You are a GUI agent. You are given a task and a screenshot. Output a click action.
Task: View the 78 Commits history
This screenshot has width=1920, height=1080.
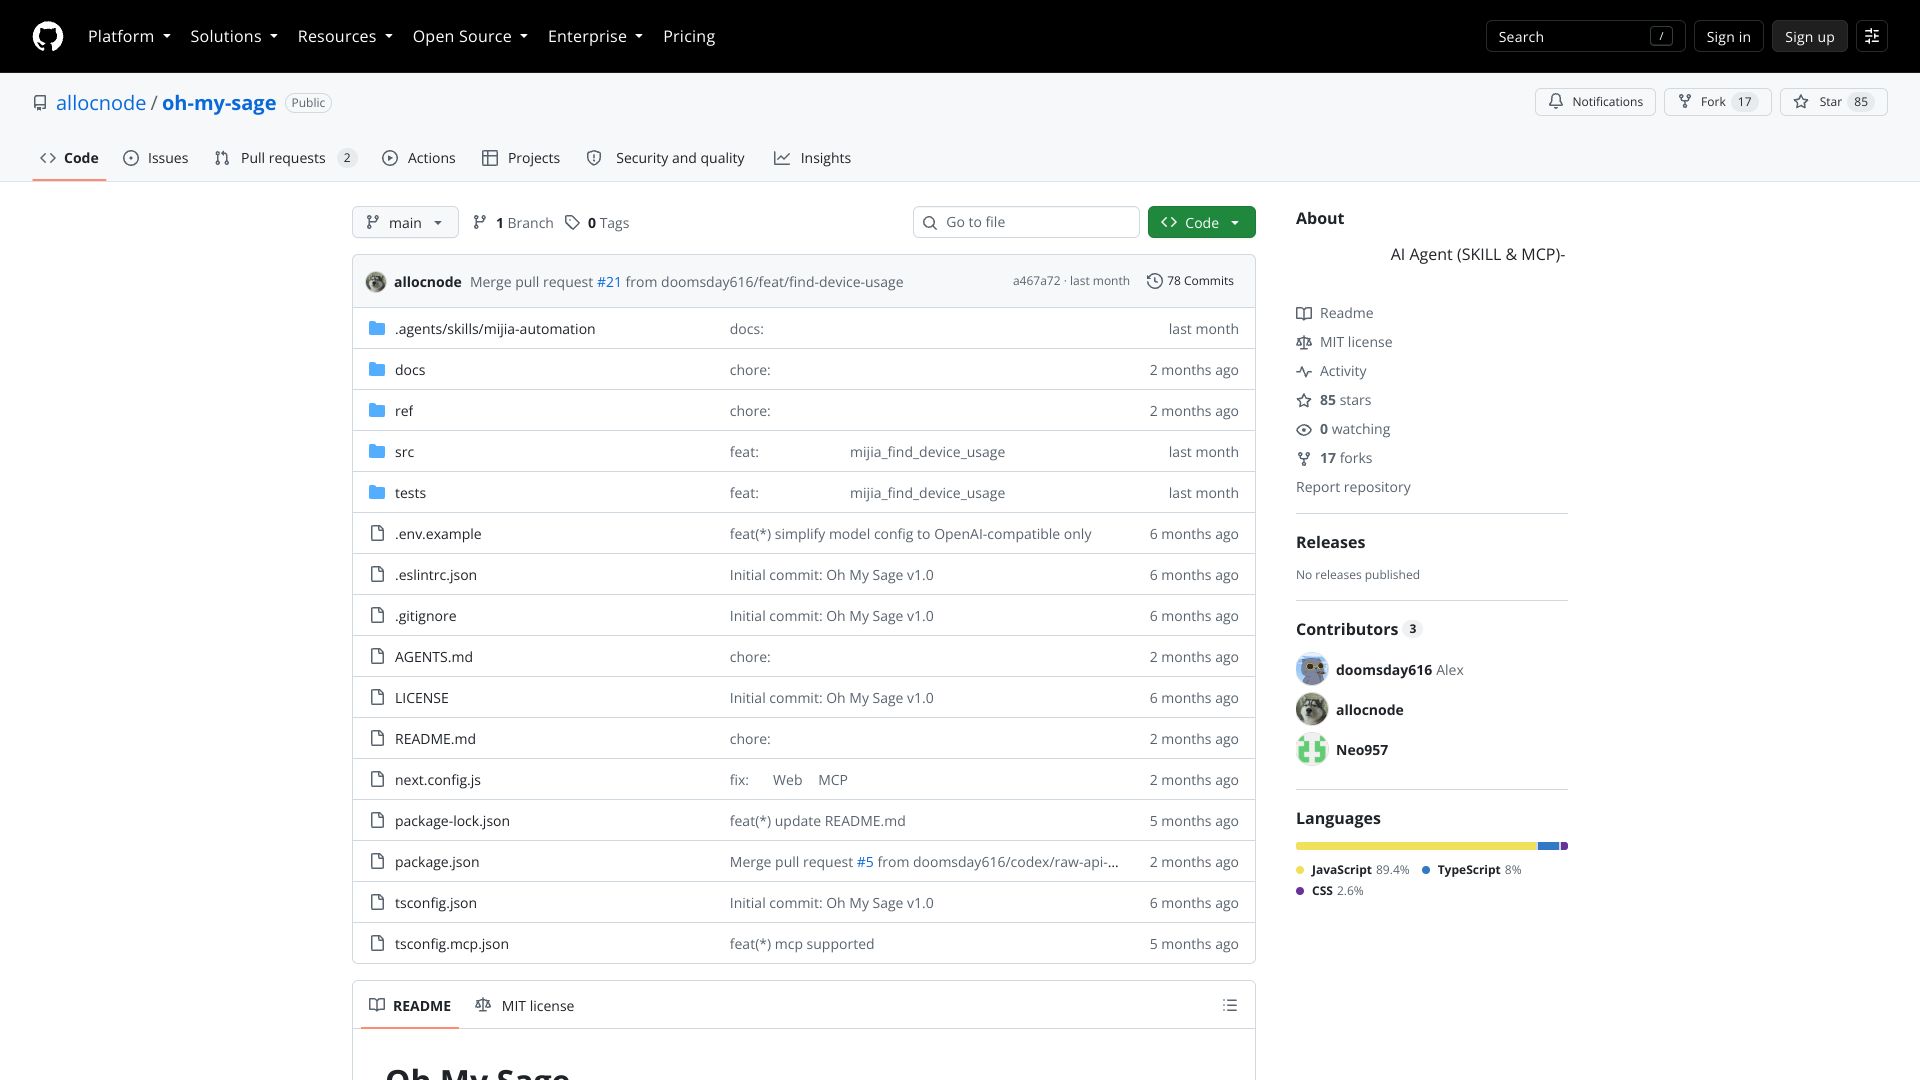1190,281
